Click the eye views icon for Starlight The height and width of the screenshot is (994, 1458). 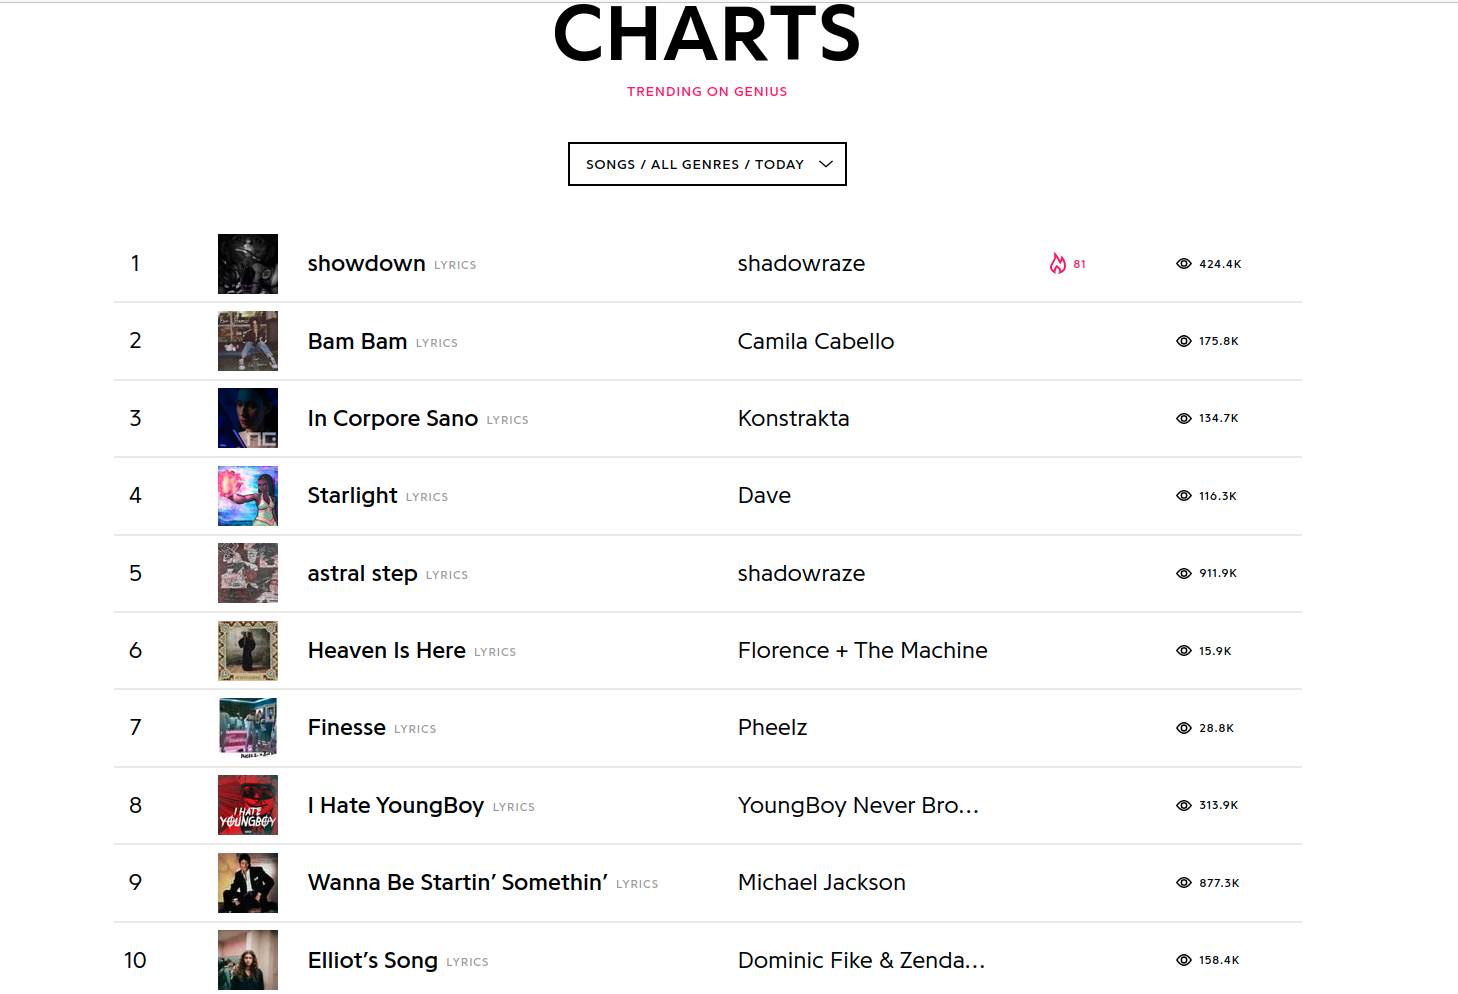(1184, 496)
